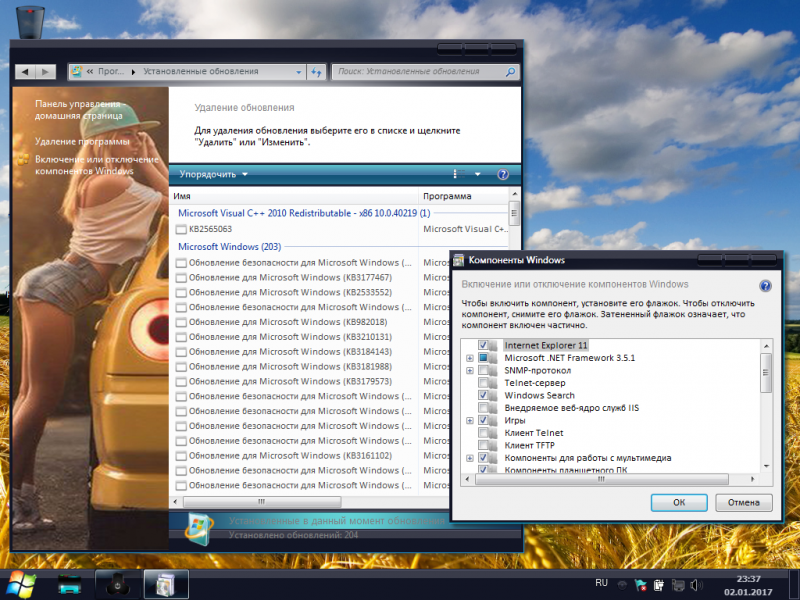Click Включение или отключение компонентов Windows link
The width and height of the screenshot is (800, 600).
(96, 165)
